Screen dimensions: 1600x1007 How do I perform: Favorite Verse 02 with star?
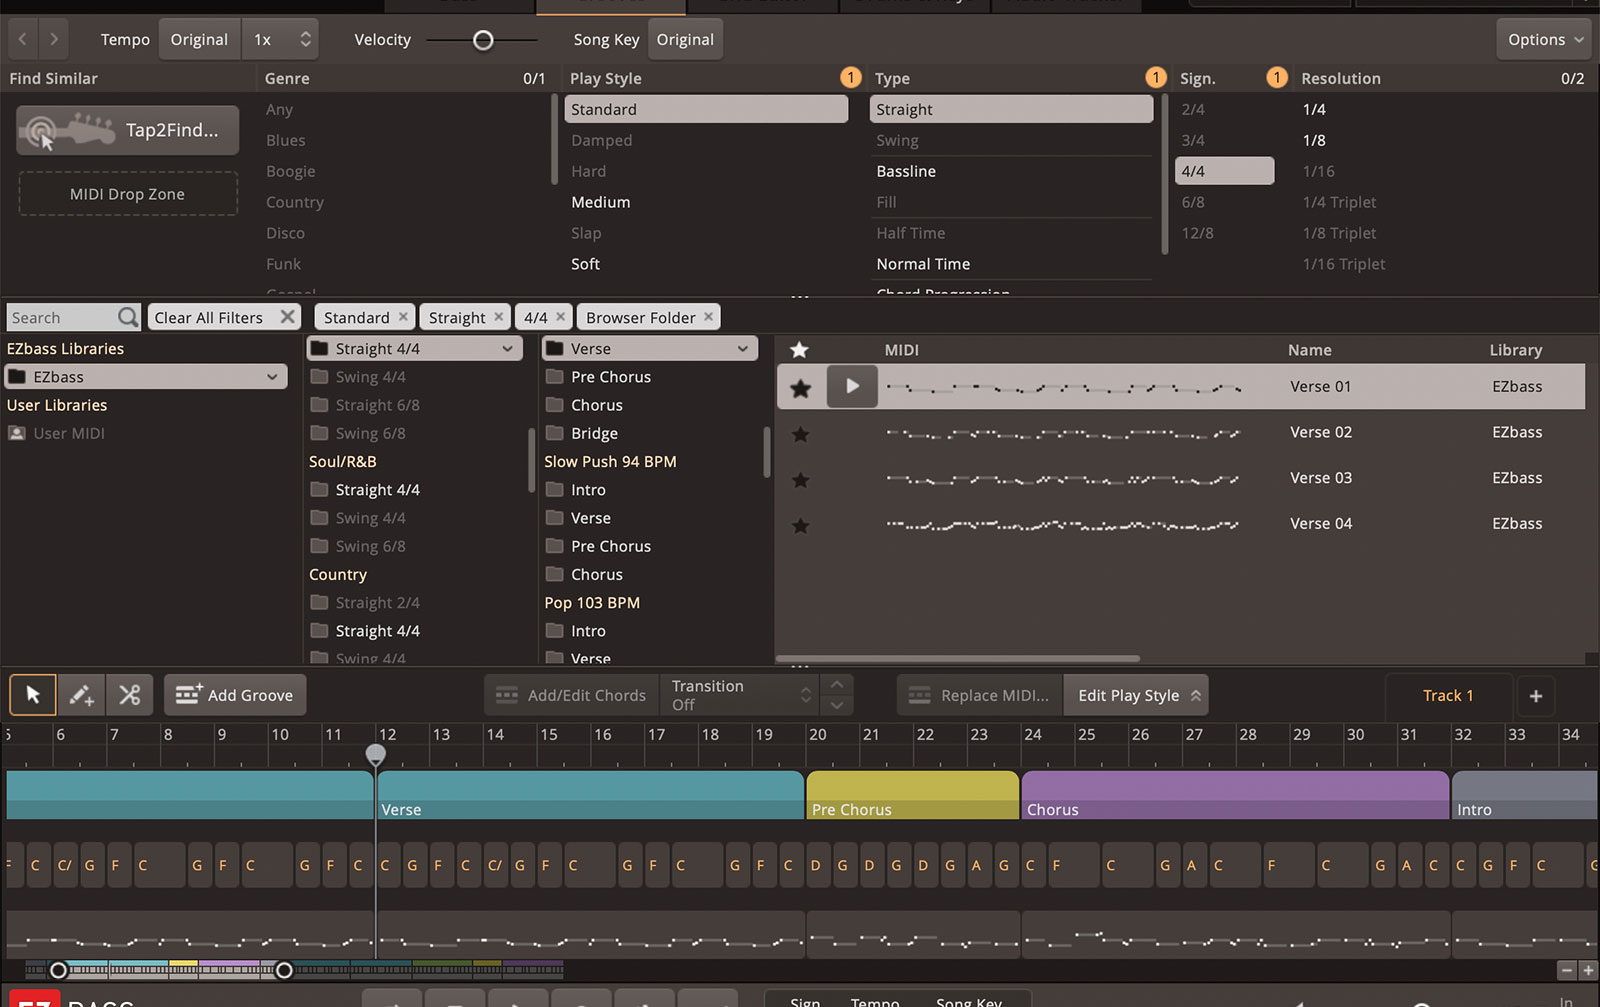pyautogui.click(x=801, y=433)
